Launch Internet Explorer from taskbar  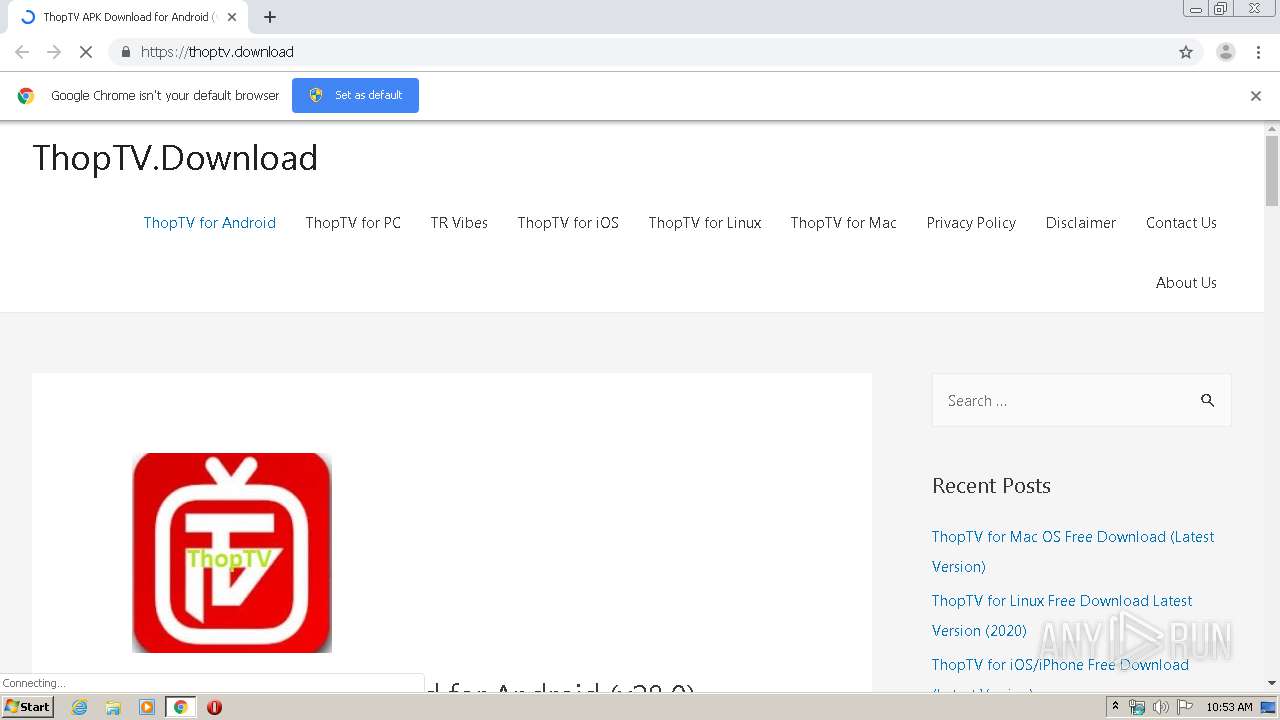click(x=80, y=707)
